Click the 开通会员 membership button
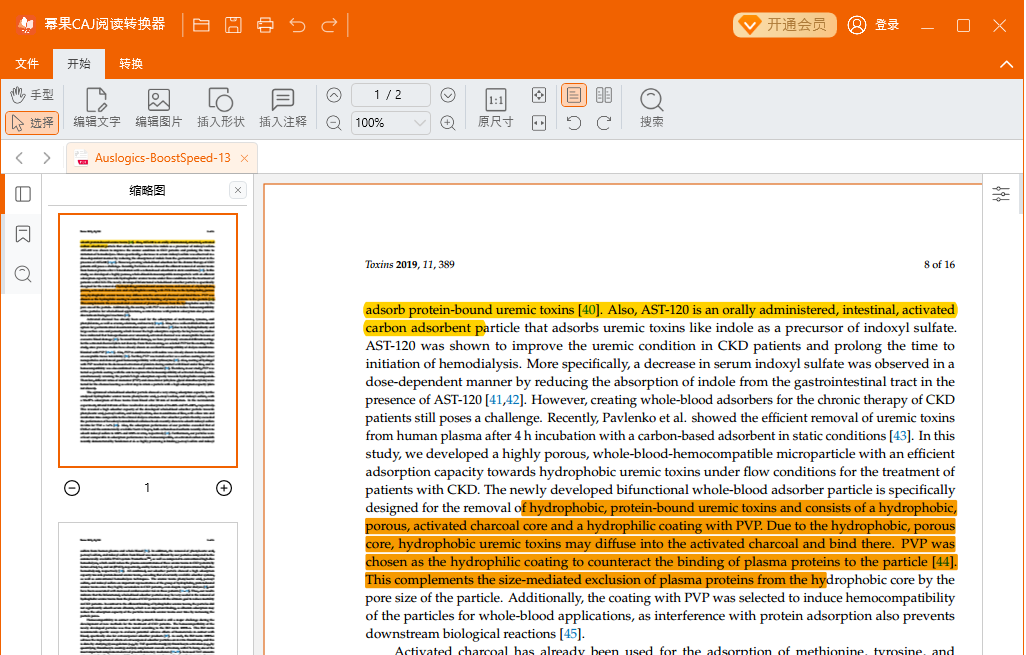 (785, 25)
